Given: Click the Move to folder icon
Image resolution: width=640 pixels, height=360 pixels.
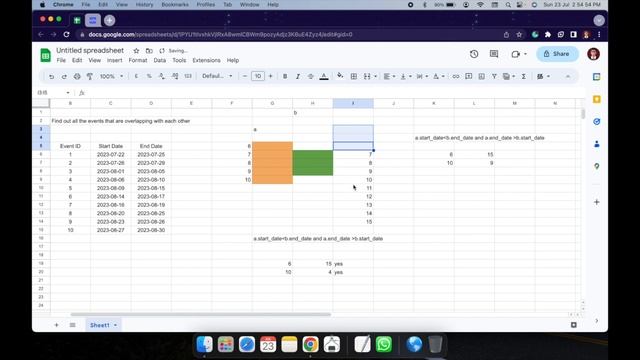Looking at the screenshot, I should tap(149, 51).
